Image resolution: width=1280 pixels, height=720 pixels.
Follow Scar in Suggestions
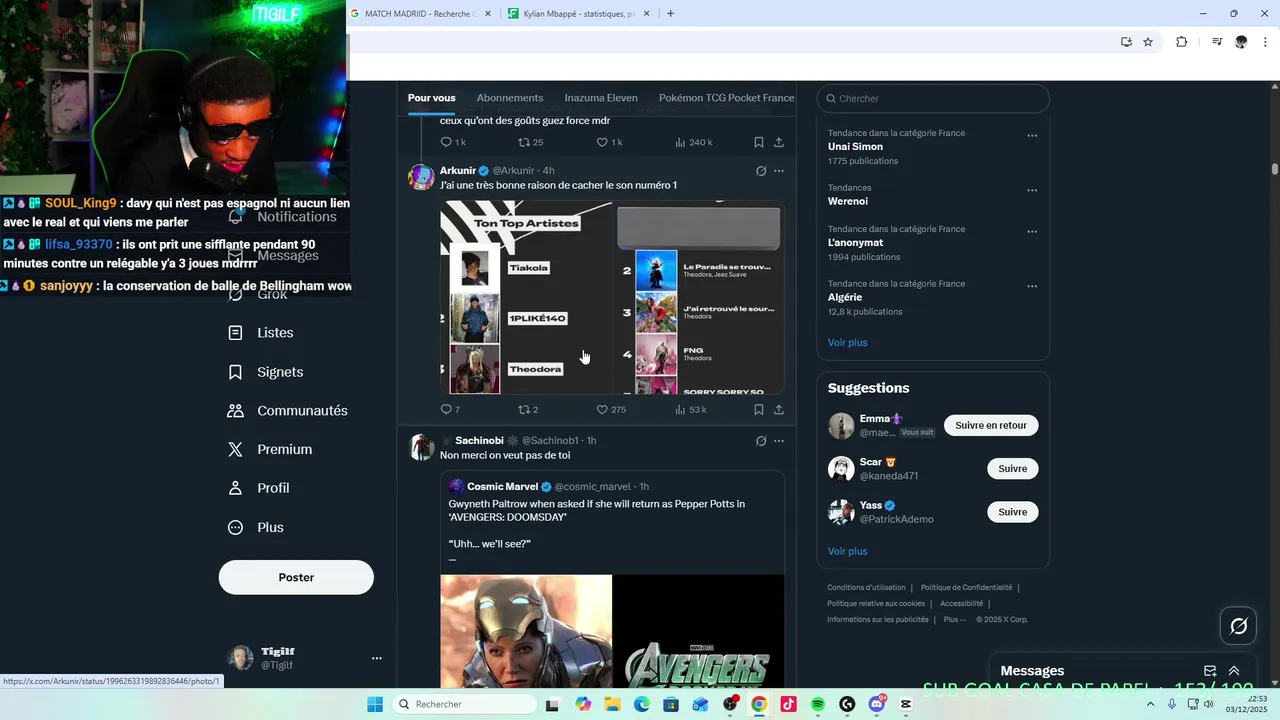click(1012, 469)
